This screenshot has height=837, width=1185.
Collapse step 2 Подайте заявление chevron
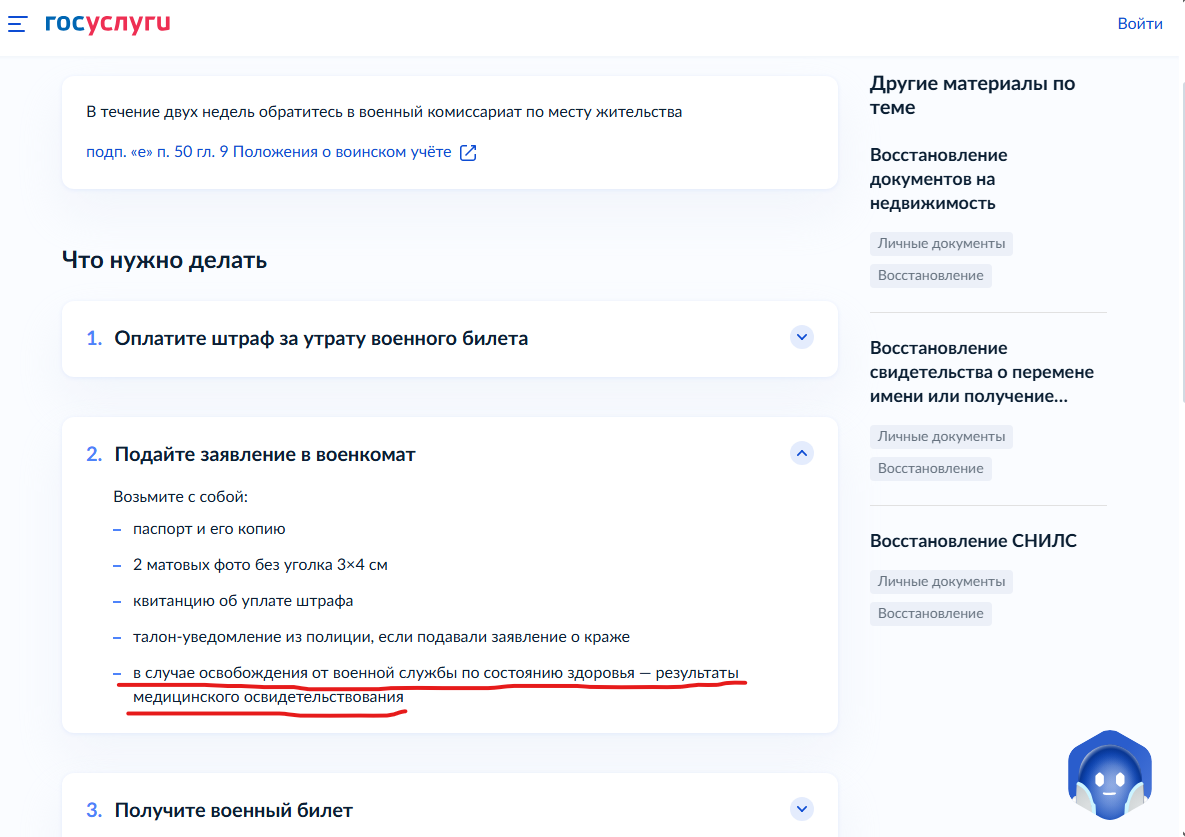pyautogui.click(x=801, y=453)
